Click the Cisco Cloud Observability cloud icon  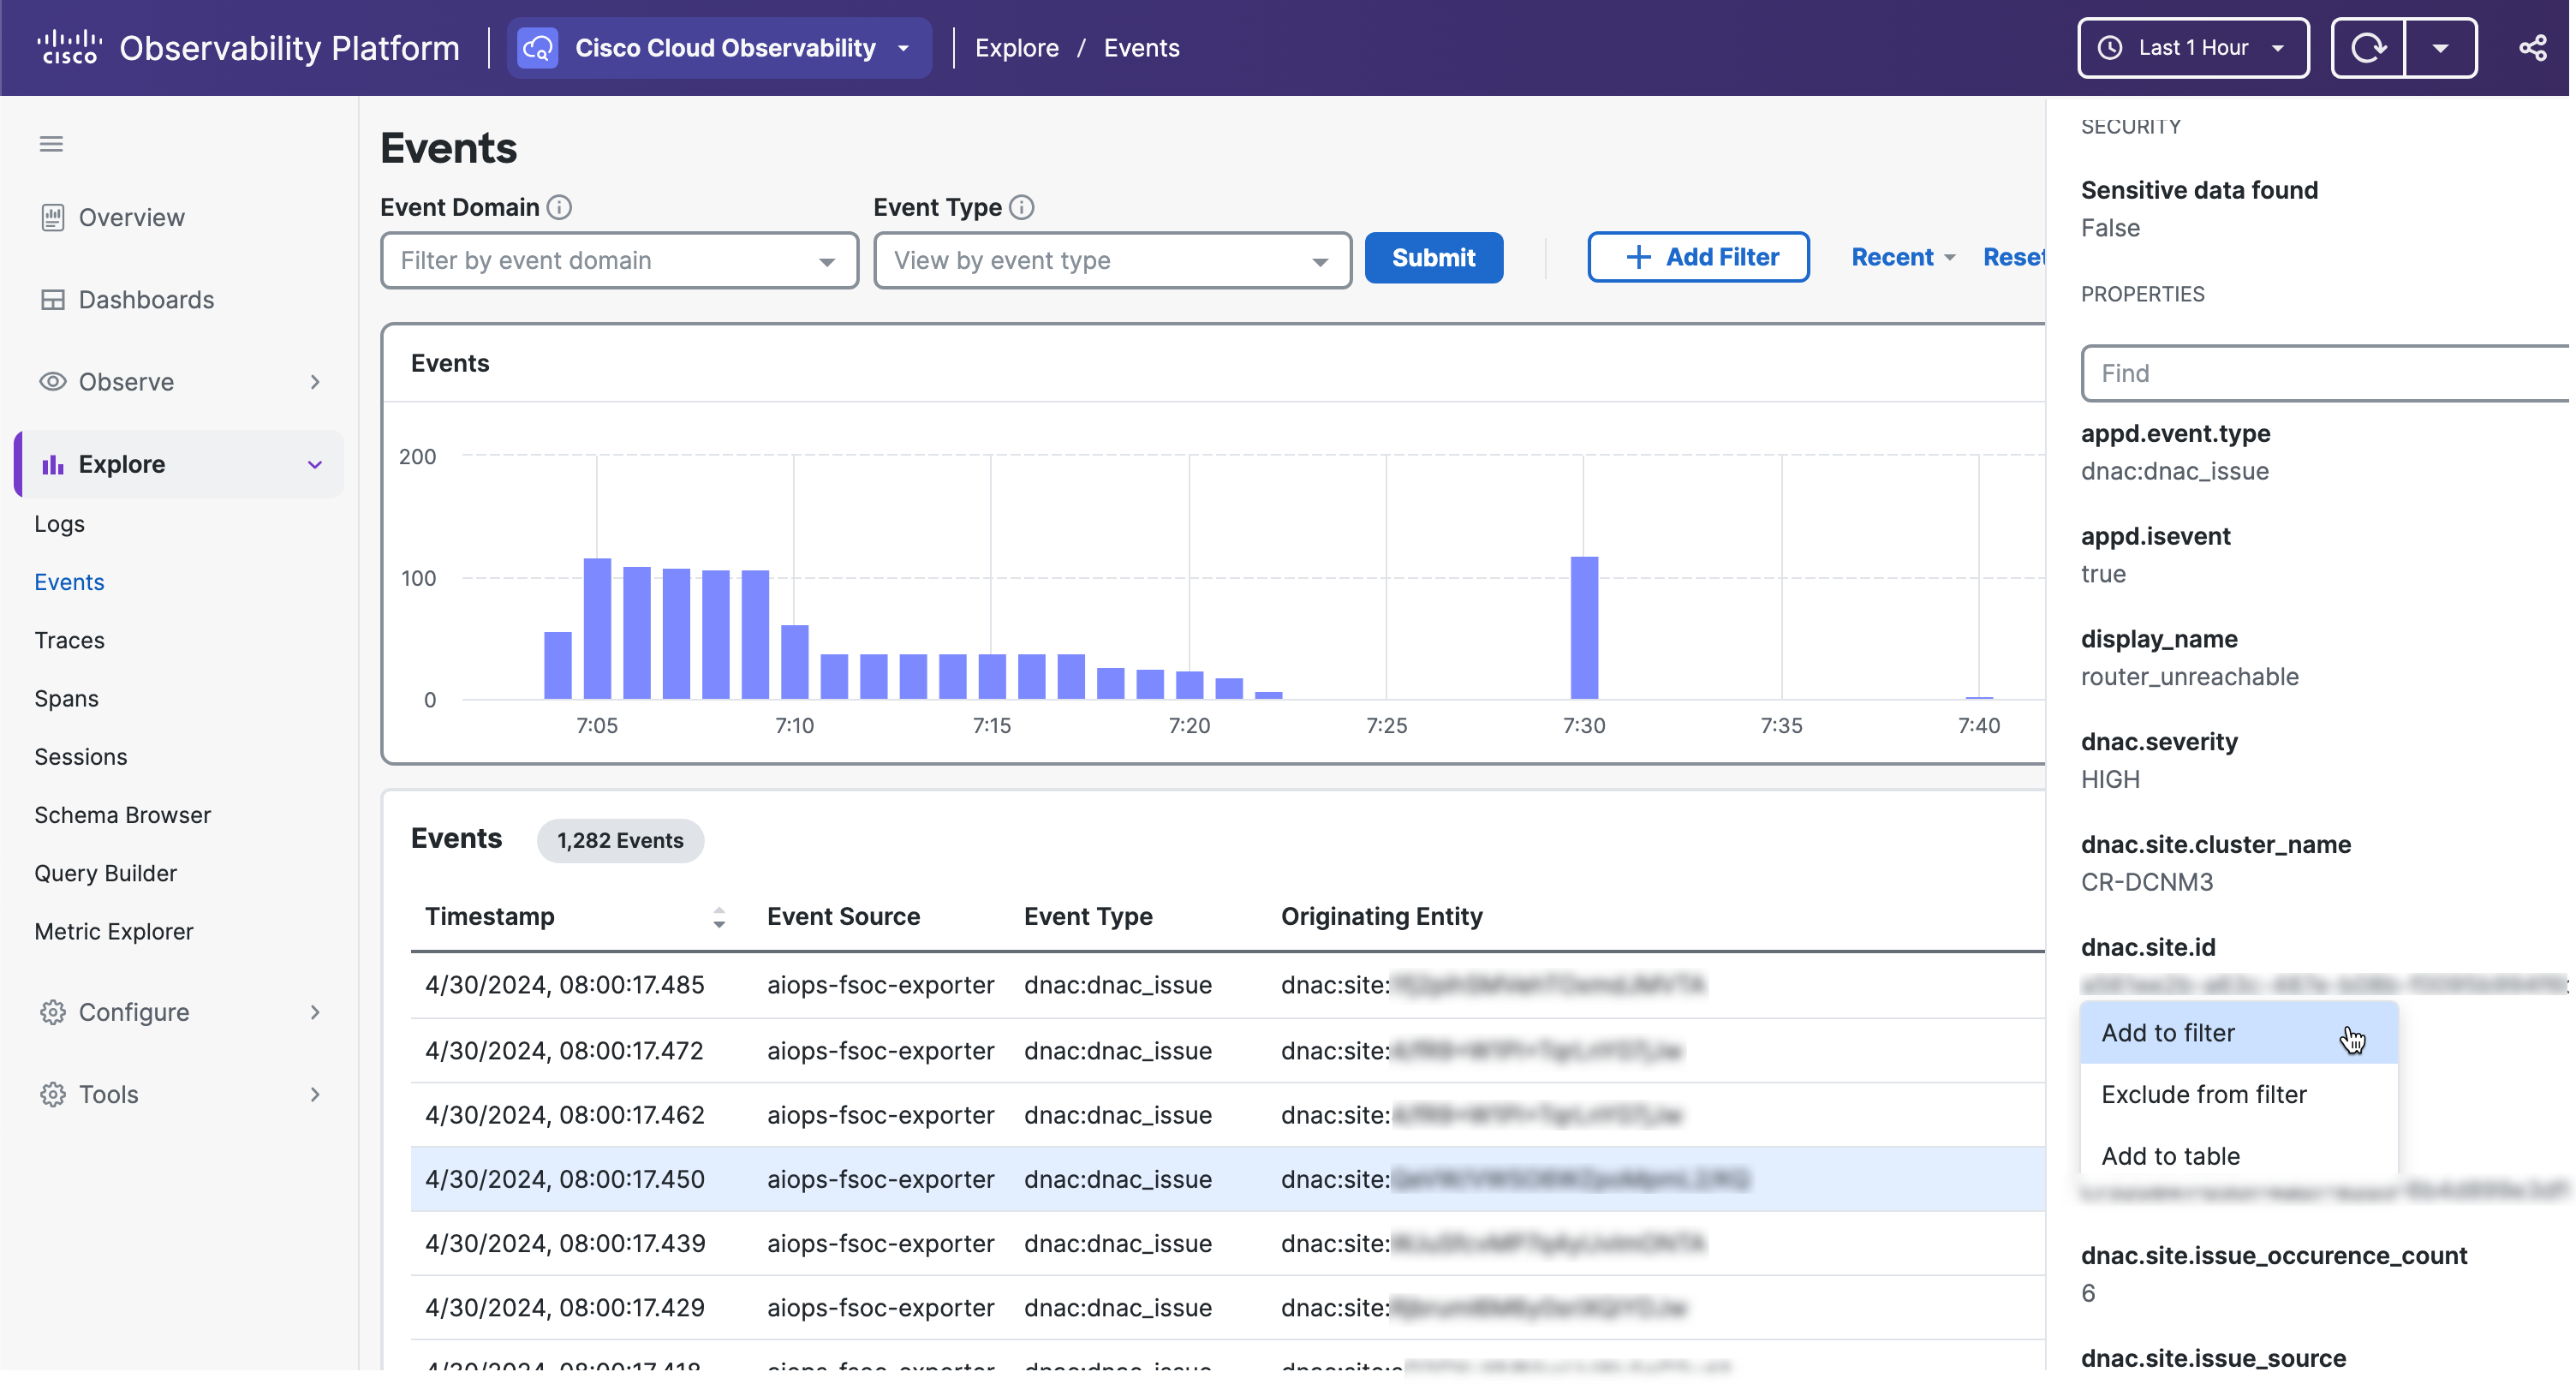pyautogui.click(x=538, y=47)
